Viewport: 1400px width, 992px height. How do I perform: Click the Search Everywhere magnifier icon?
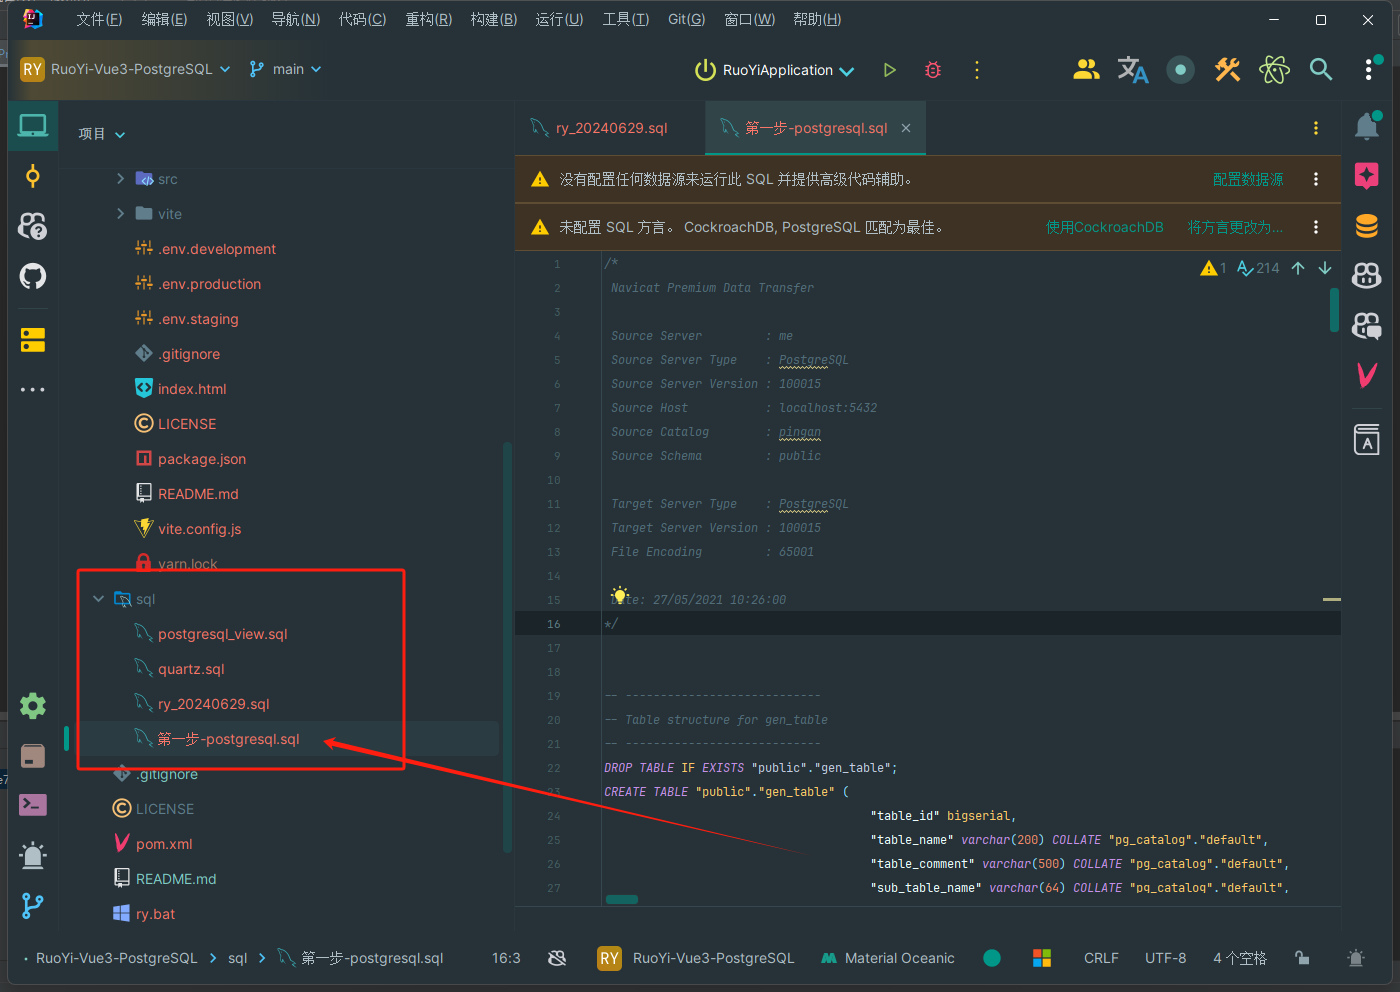[1321, 69]
